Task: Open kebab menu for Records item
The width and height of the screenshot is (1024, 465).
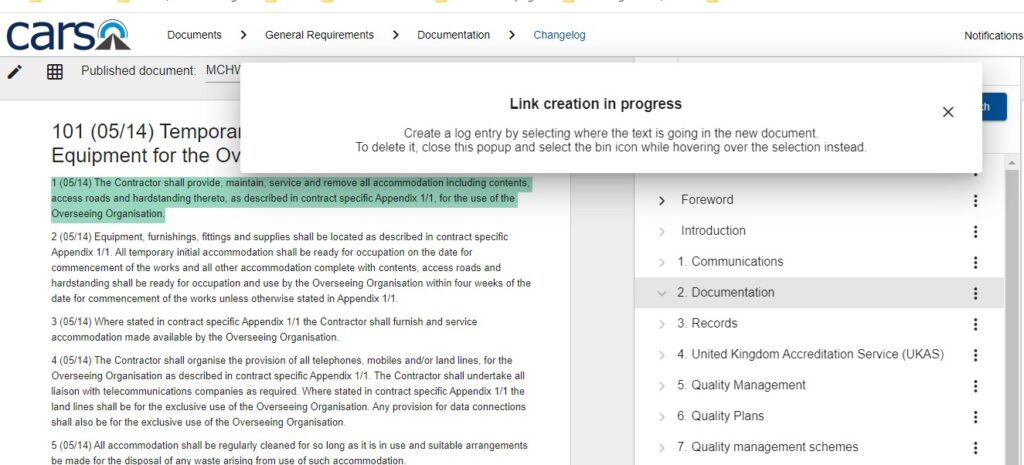Action: coord(975,324)
